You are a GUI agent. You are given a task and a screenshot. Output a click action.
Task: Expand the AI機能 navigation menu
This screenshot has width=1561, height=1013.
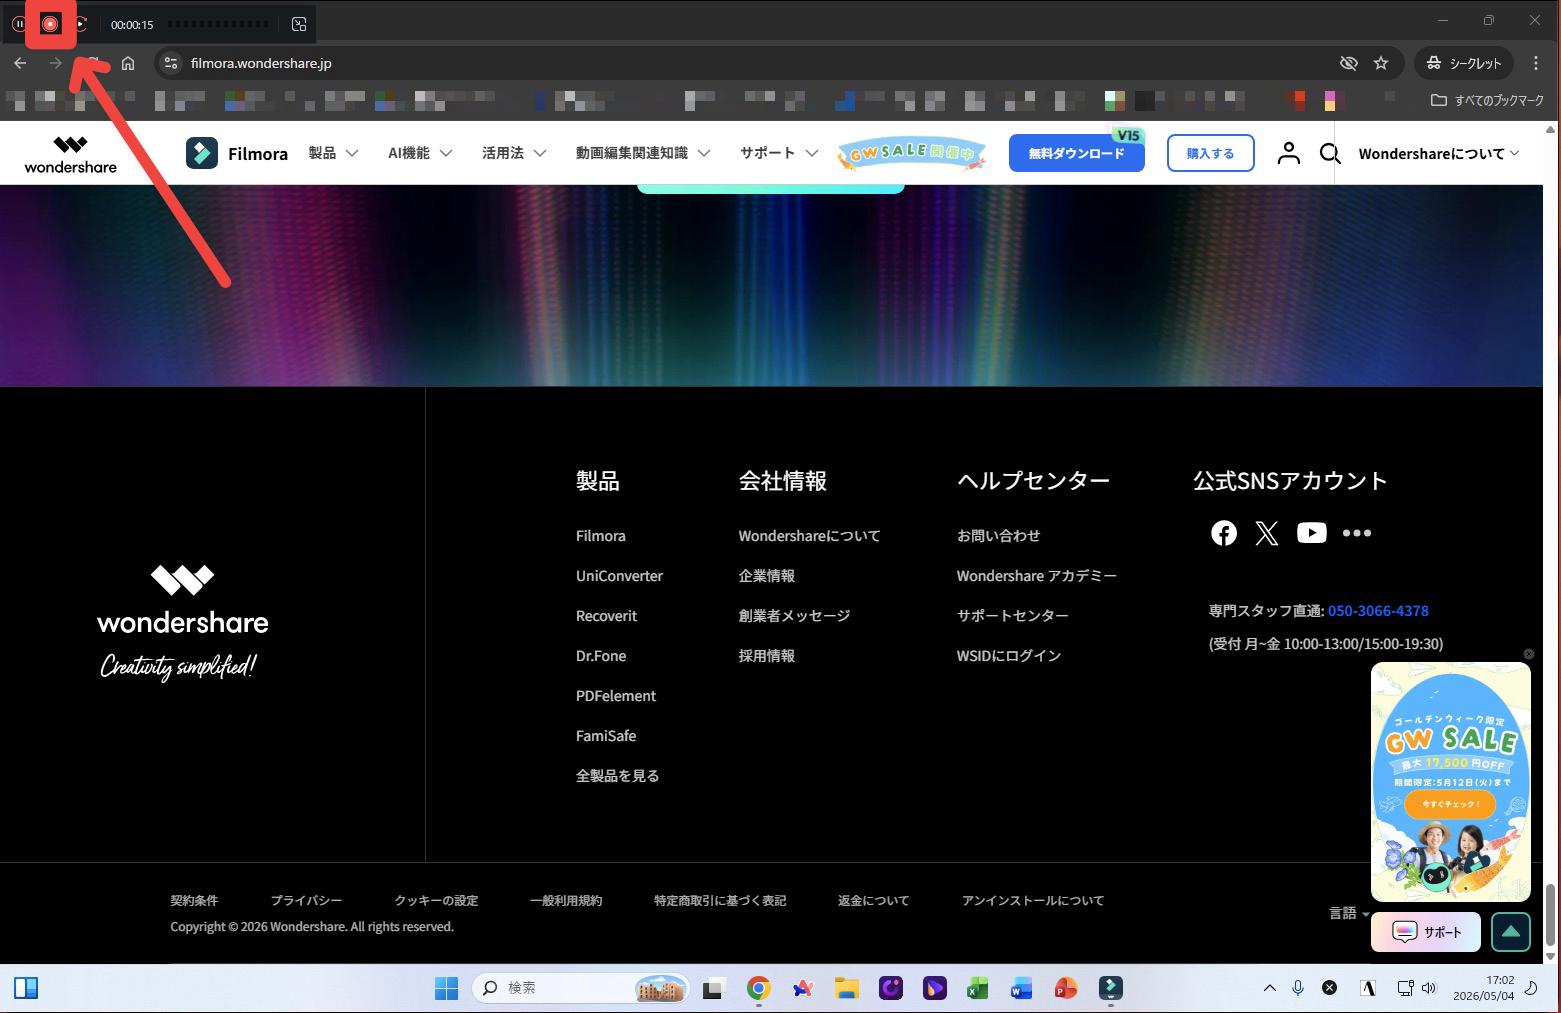click(x=420, y=153)
